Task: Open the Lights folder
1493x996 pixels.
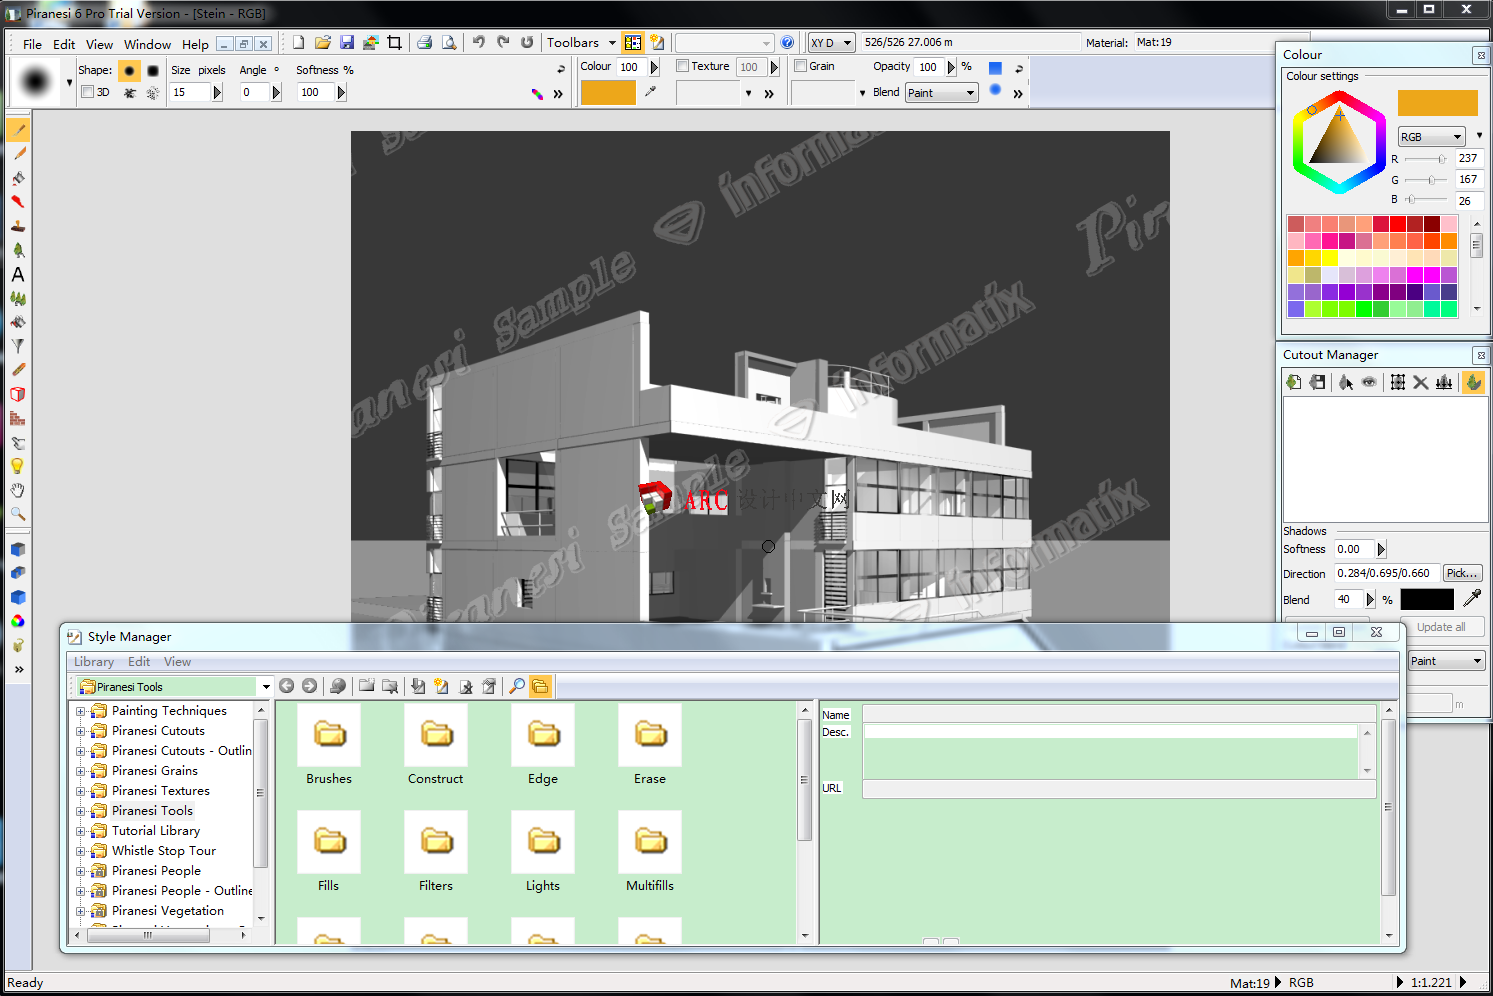Action: [543, 853]
